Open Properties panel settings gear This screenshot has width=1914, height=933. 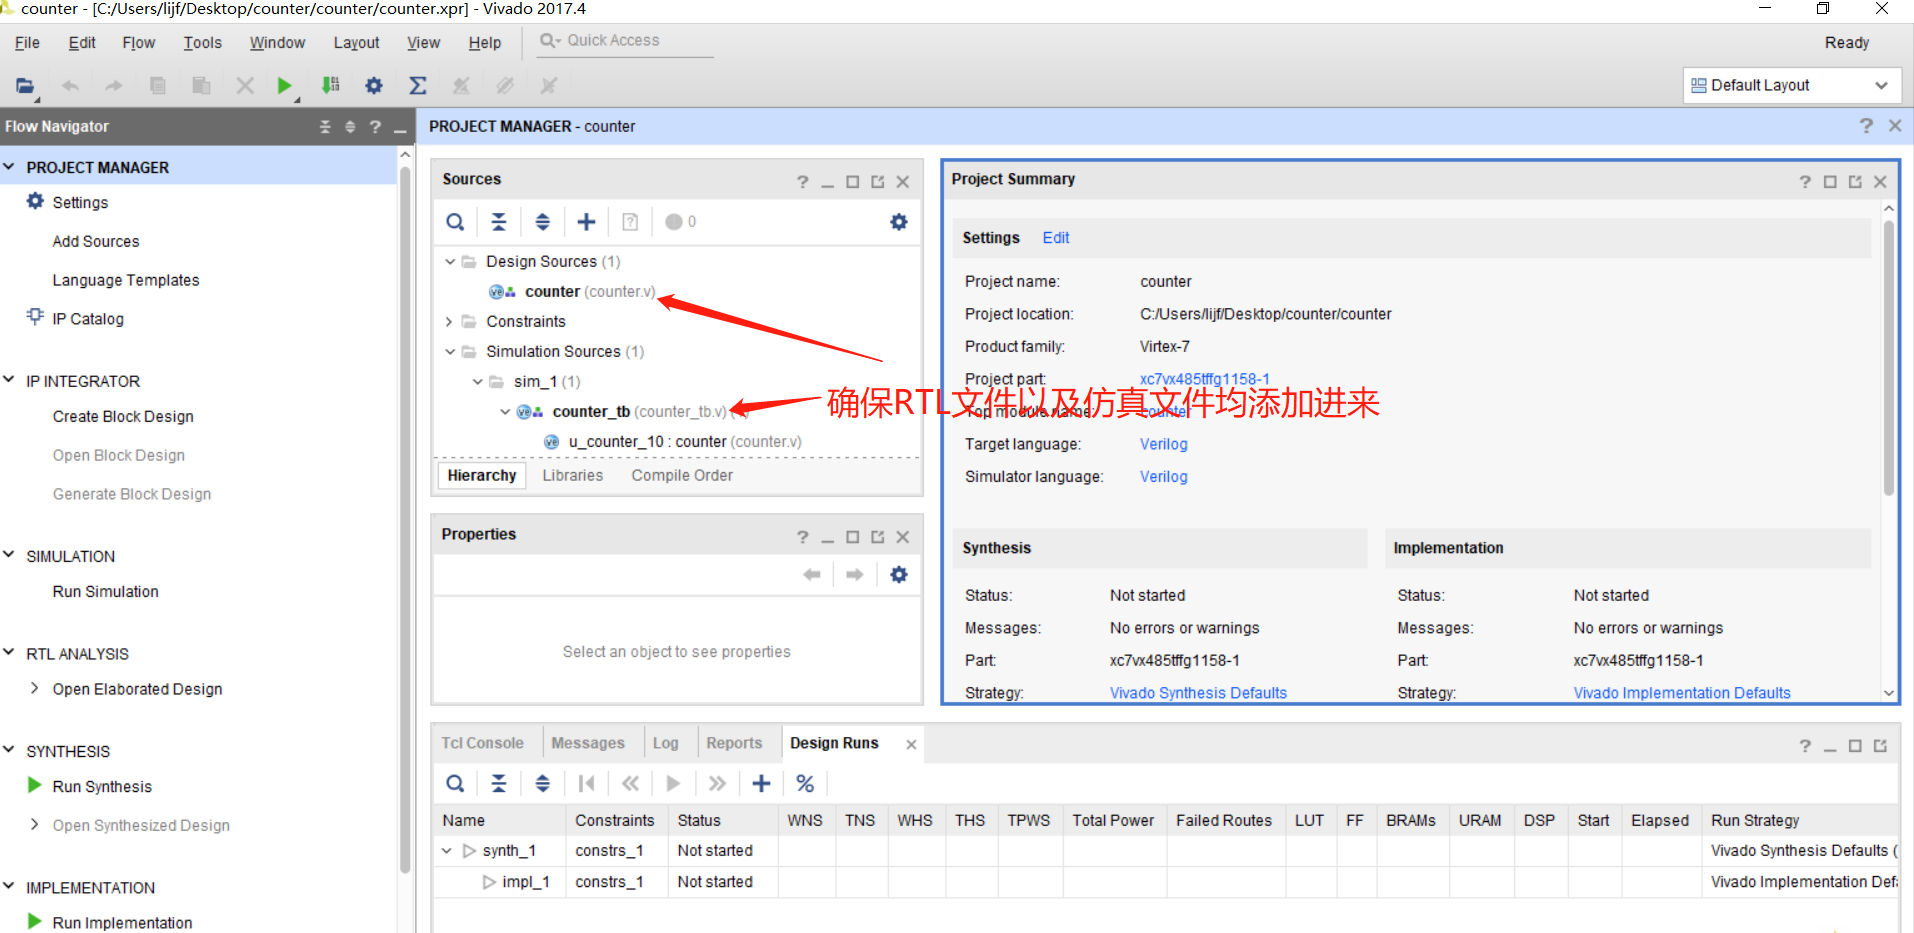point(899,575)
